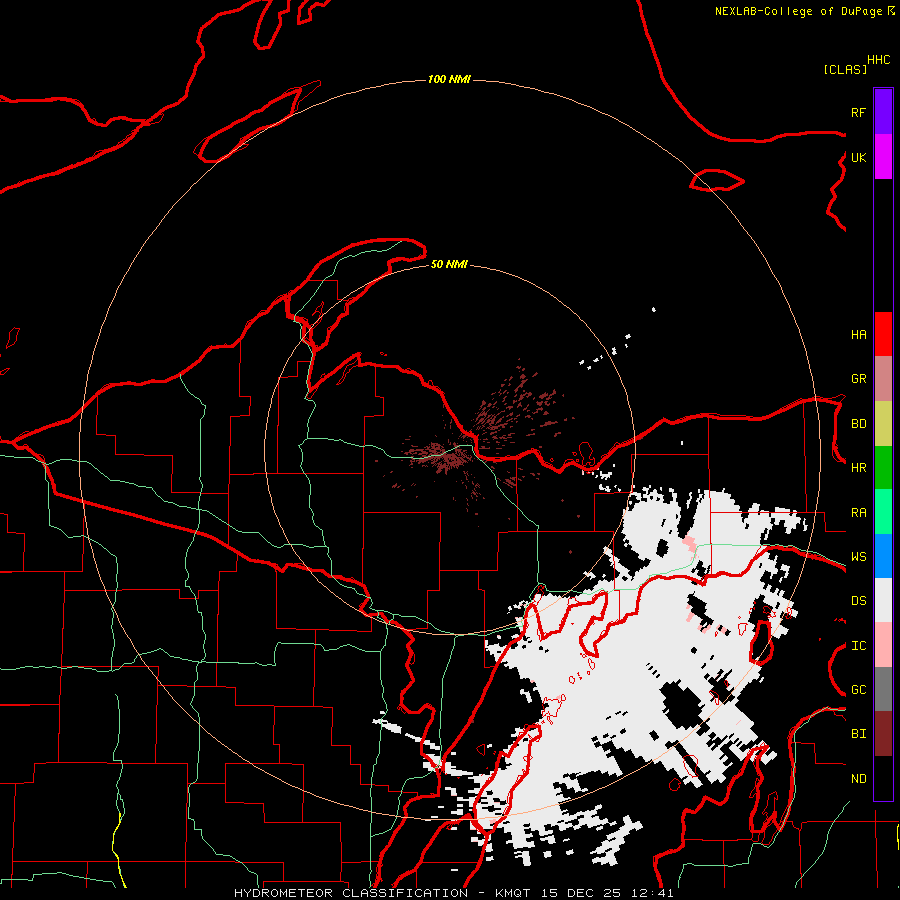Viewport: 900px width, 900px height.
Task: Click the WS legend label
Action: click(x=858, y=557)
